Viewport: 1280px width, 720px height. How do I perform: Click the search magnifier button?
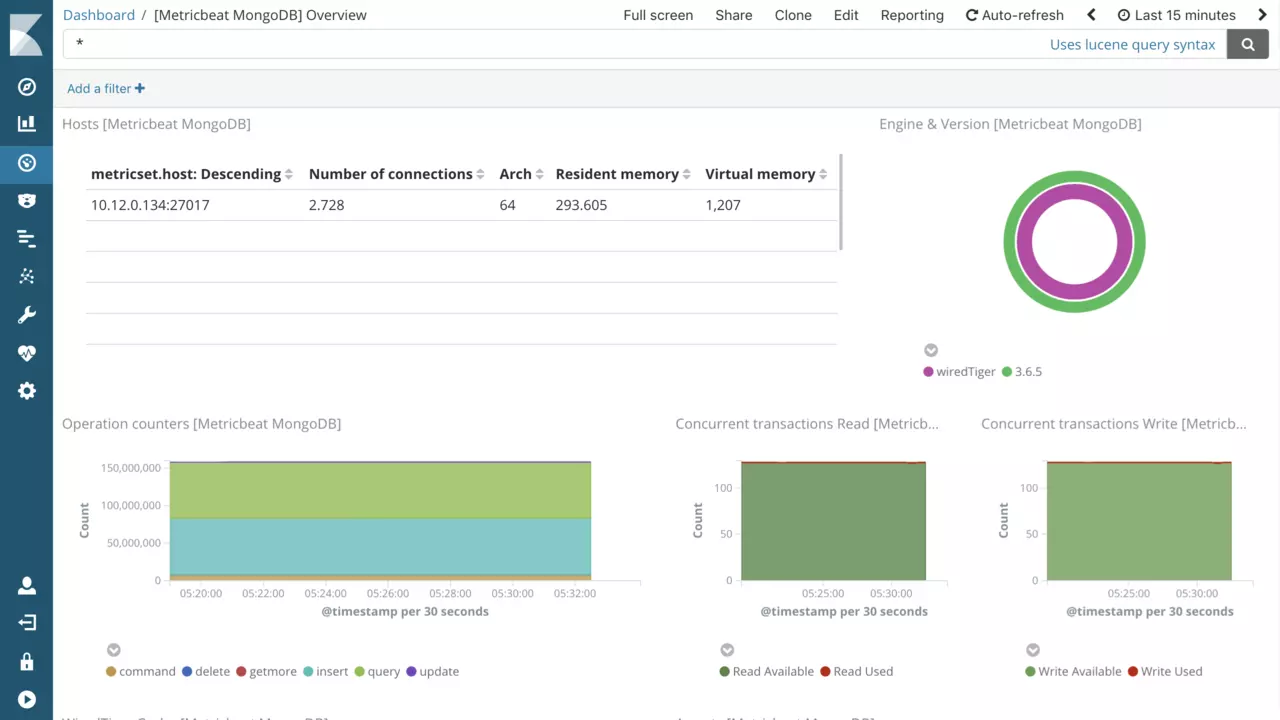tap(1247, 44)
